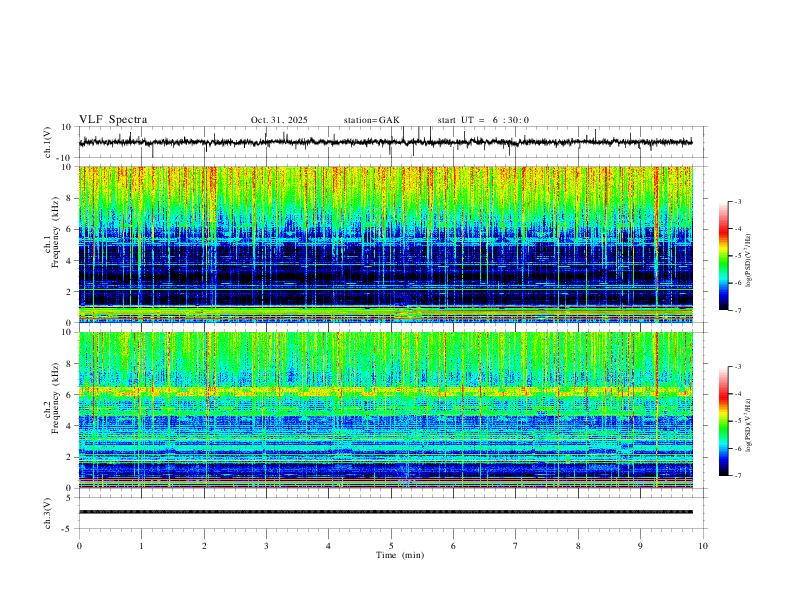Click time axis tick label "4"

coord(329,546)
